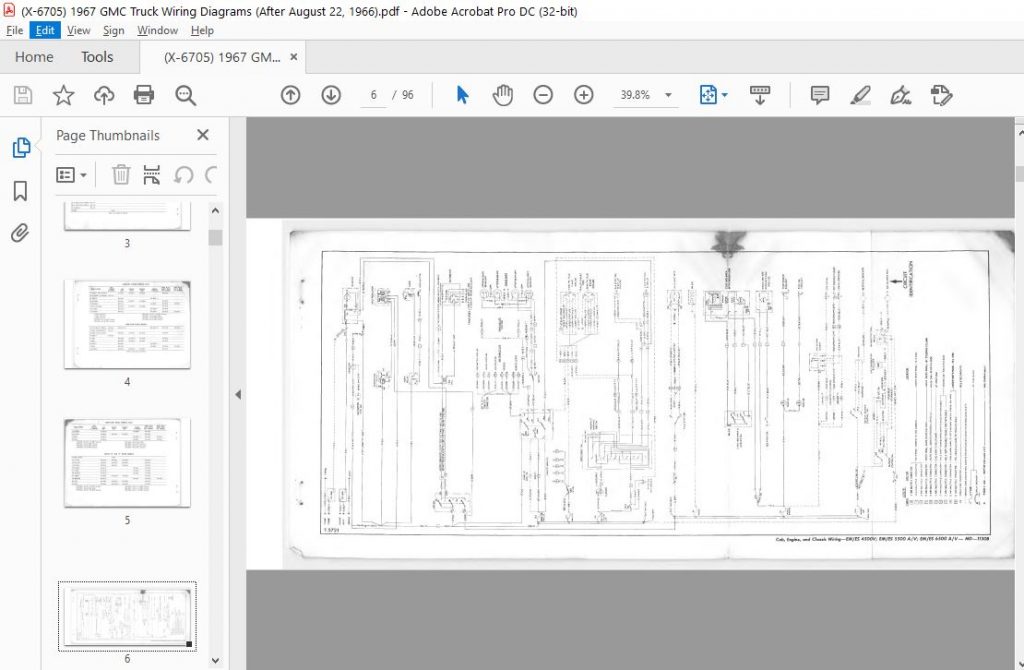Open the File menu
The image size is (1024, 670).
(x=14, y=30)
